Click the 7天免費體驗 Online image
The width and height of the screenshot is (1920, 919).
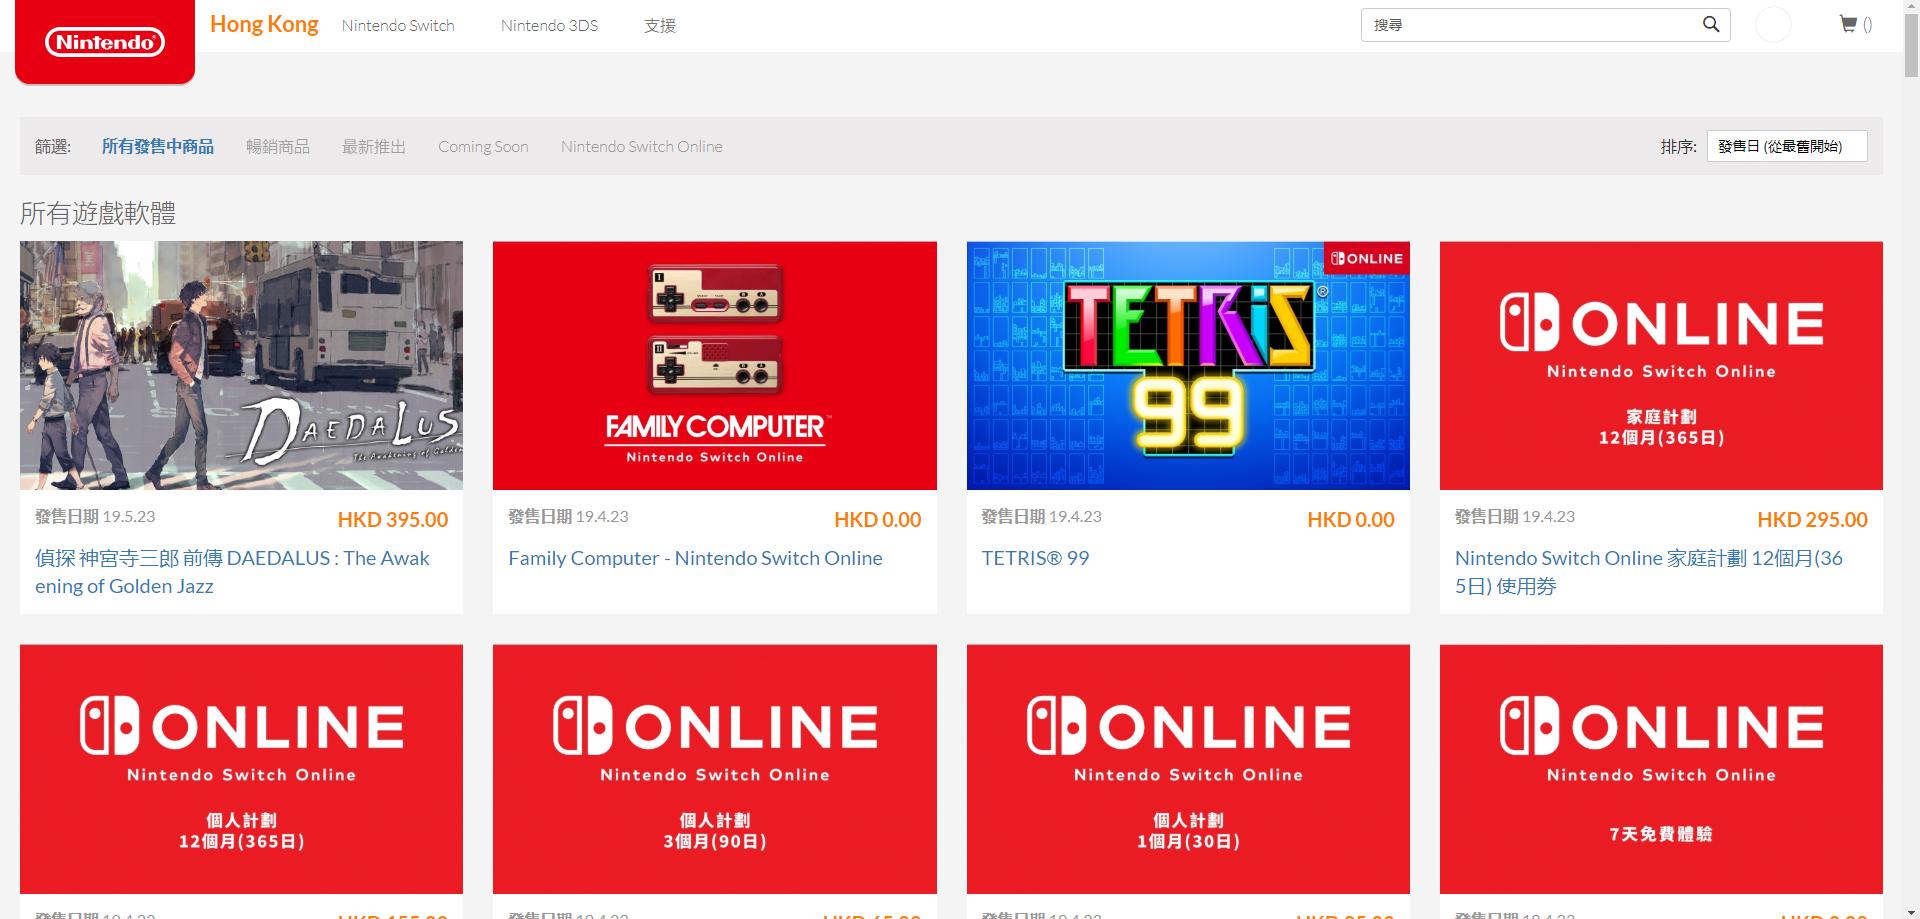1661,769
